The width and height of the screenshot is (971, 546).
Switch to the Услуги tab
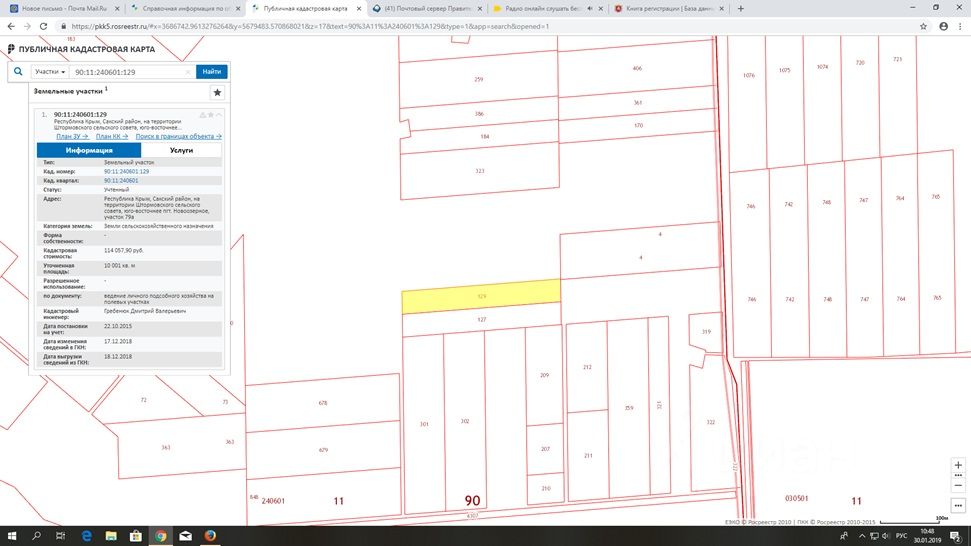pyautogui.click(x=181, y=150)
